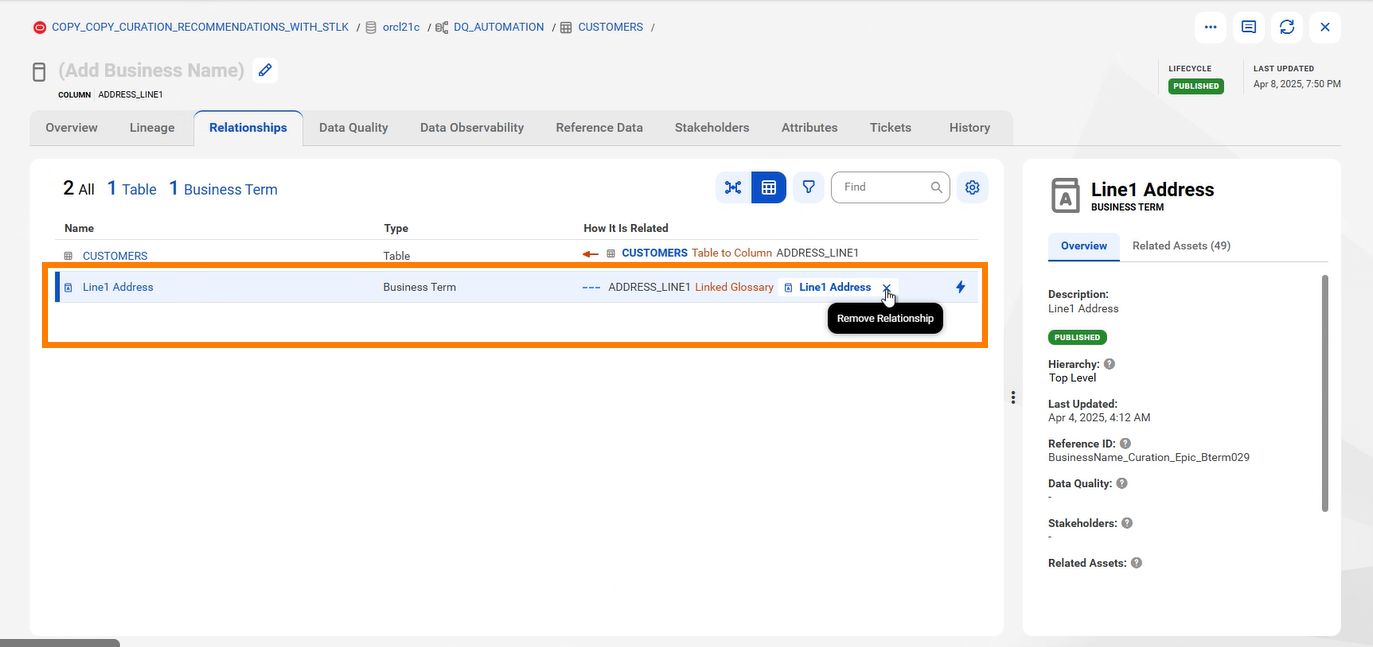Click the Stakeholders help icon
The width and height of the screenshot is (1373, 647).
(x=1127, y=523)
